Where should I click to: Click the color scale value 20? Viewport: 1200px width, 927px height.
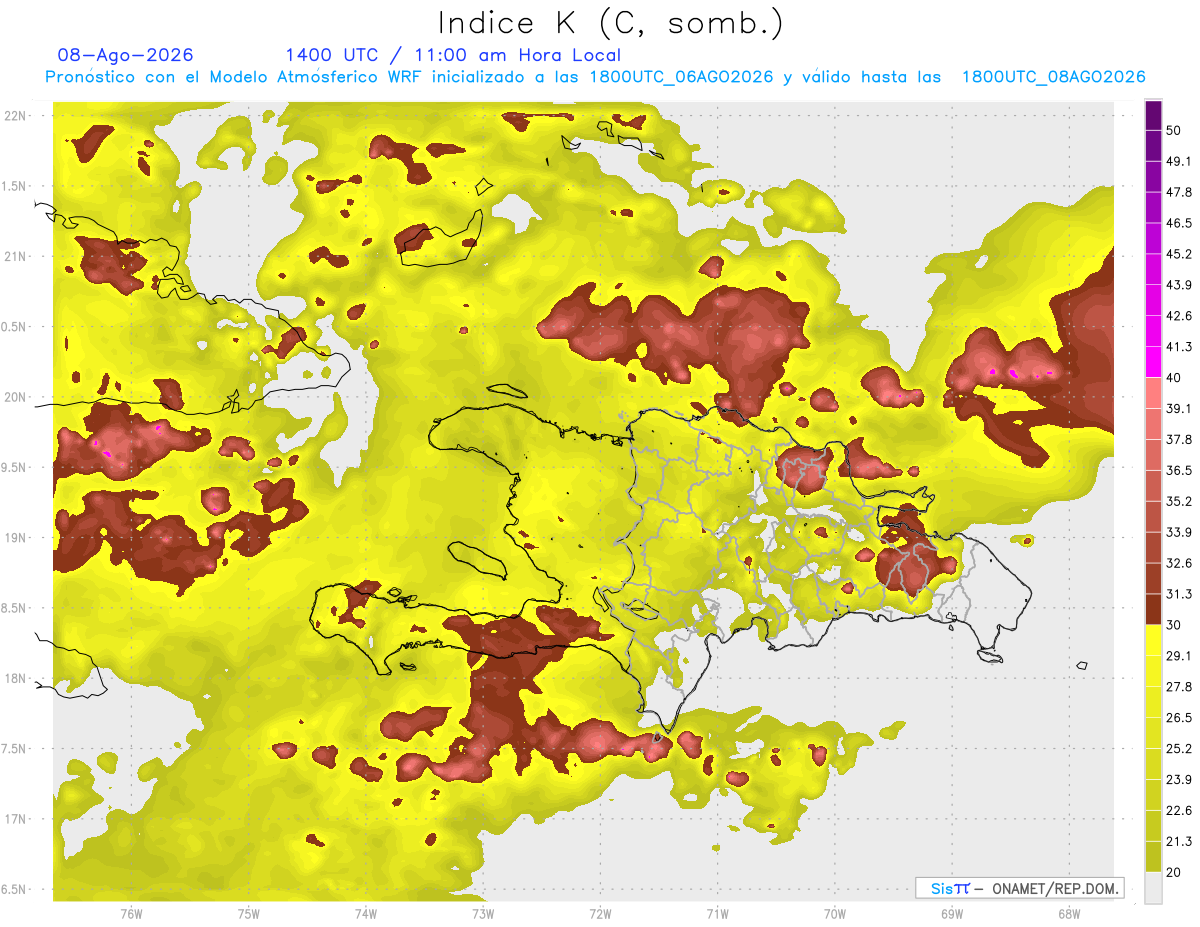[1175, 873]
